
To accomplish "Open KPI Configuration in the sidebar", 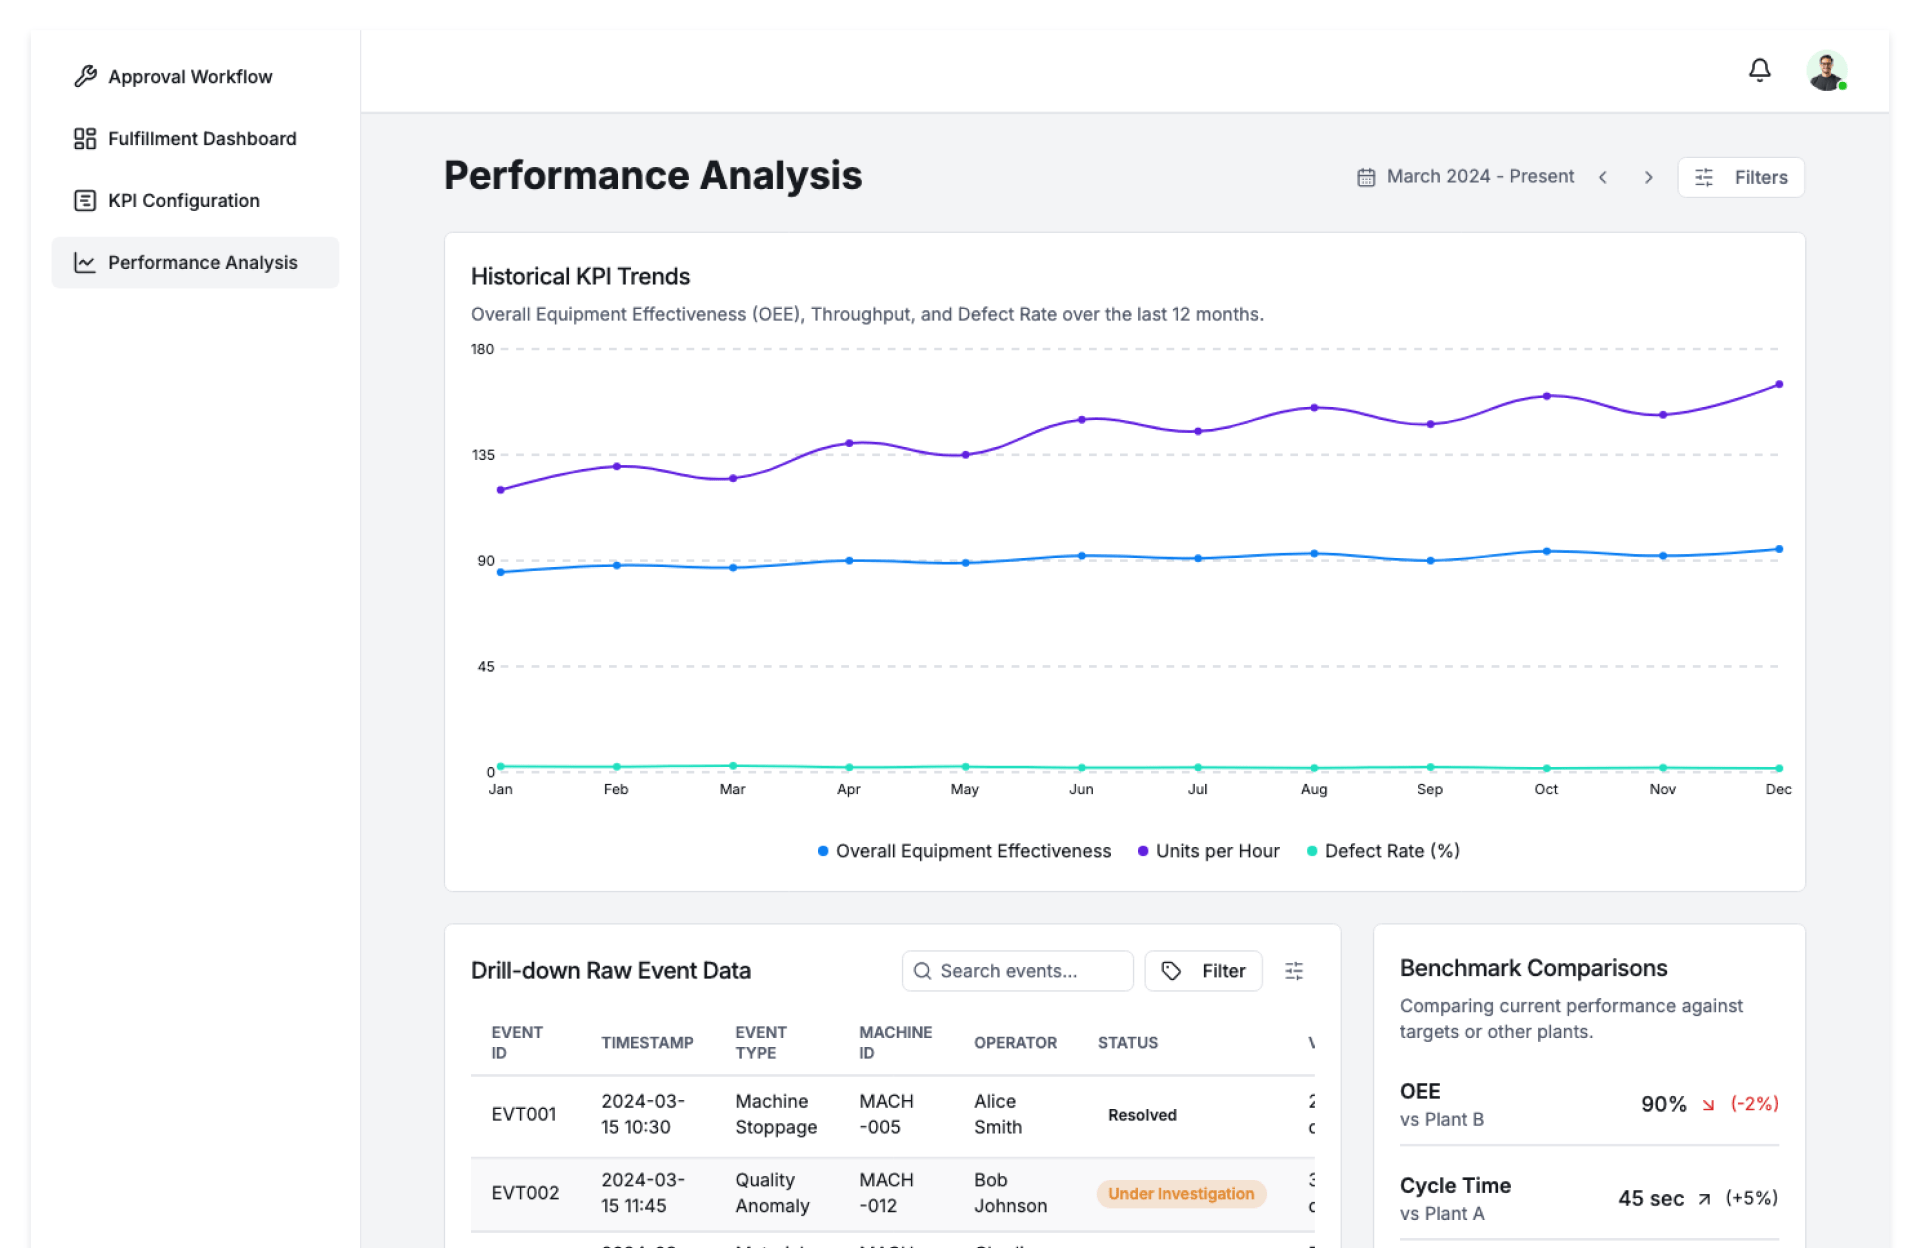I will (x=184, y=200).
